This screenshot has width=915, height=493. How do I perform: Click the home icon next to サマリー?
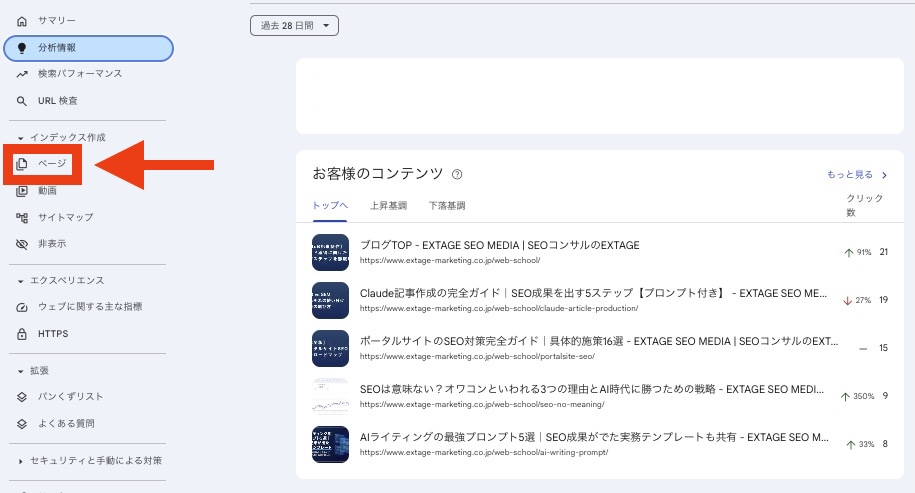(x=22, y=21)
